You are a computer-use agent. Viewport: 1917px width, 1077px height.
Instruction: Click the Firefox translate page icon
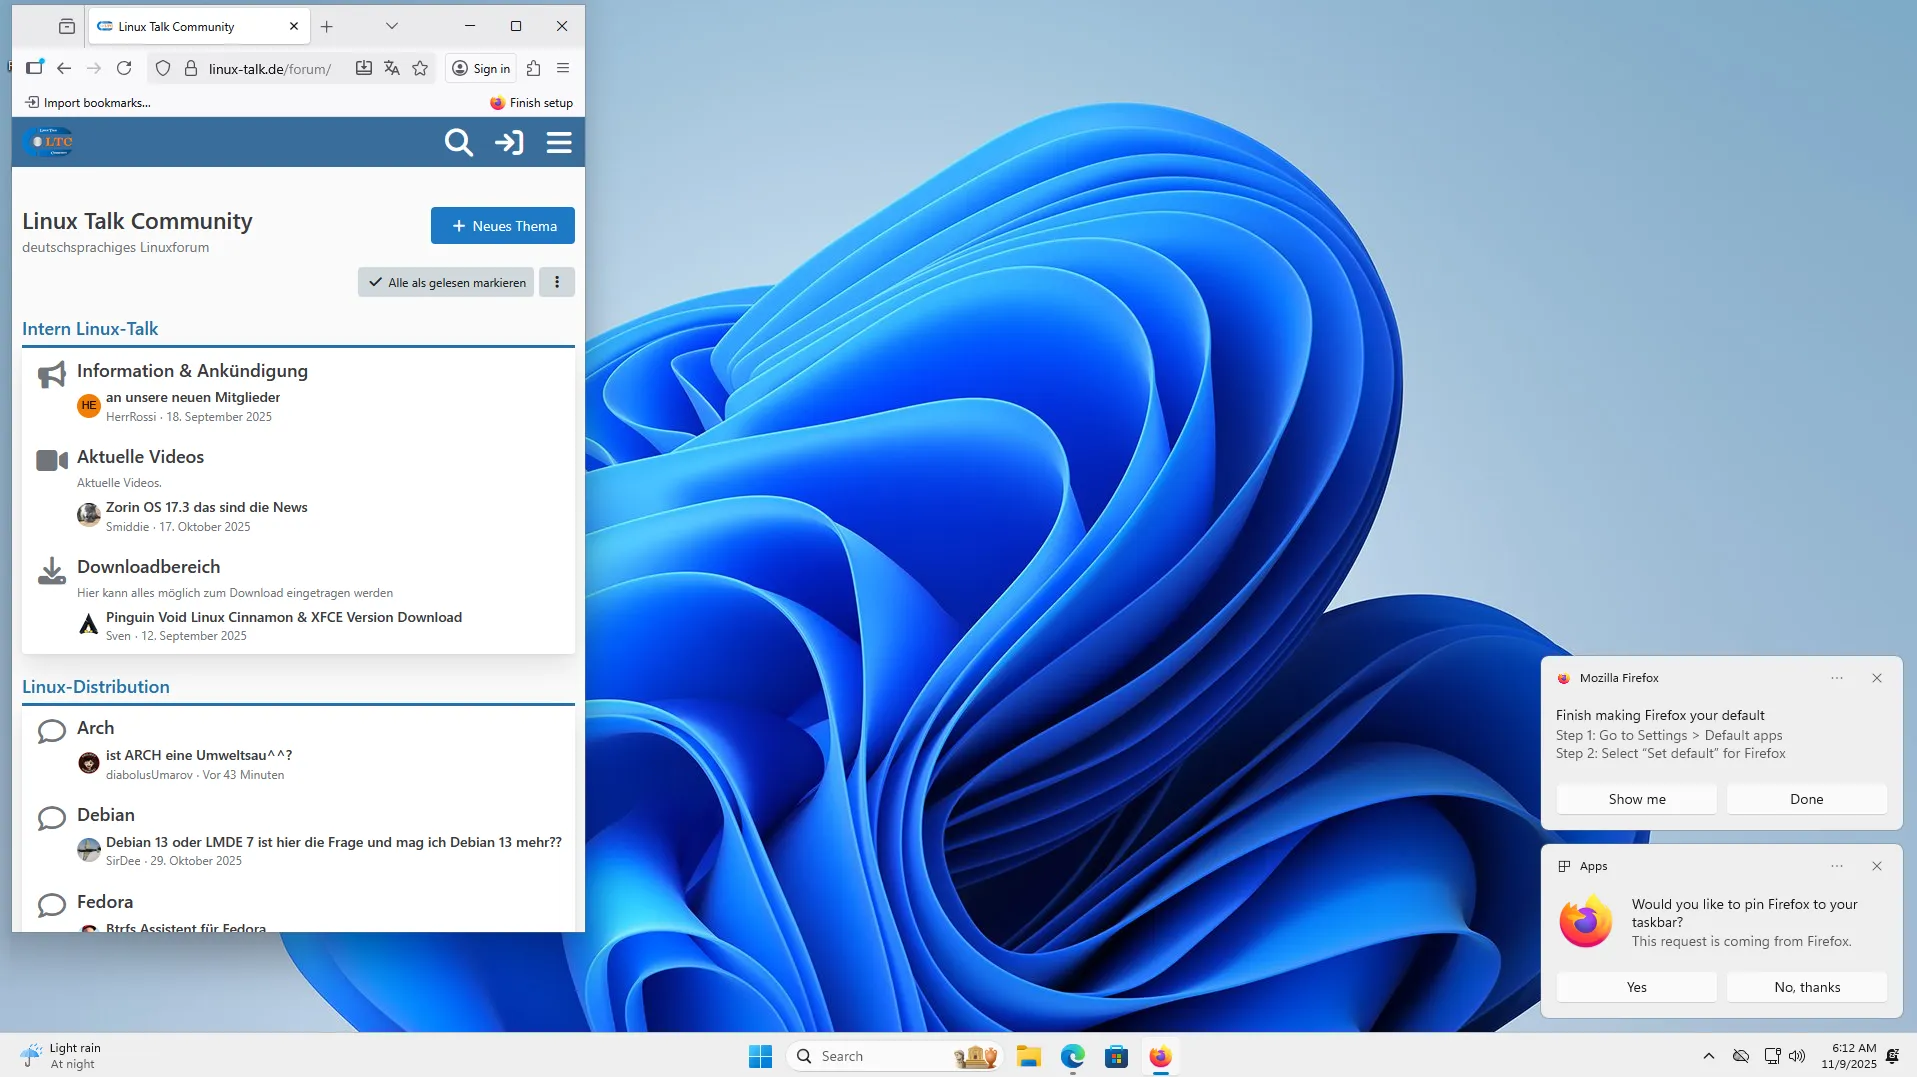392,68
